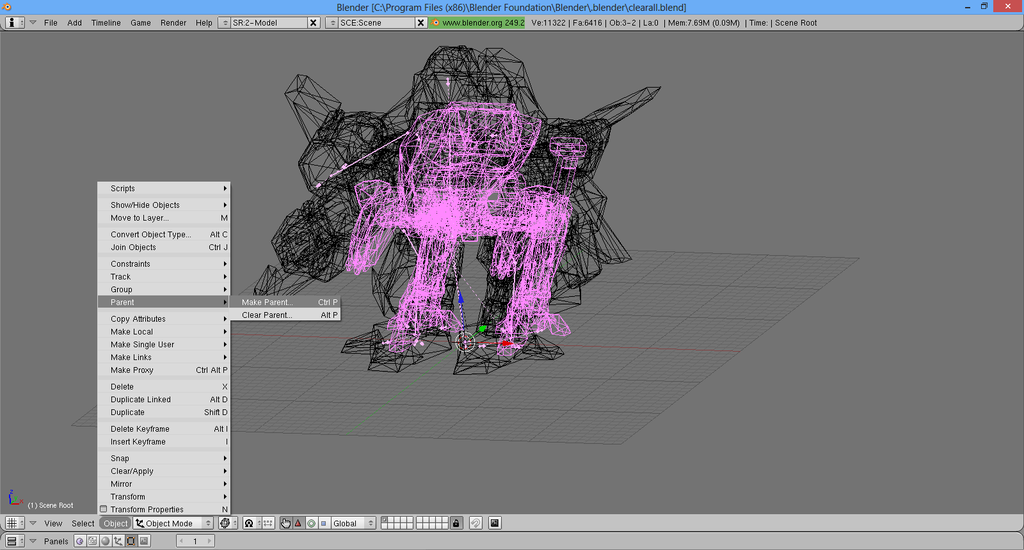
Task: Choose Clear Parent... from submenu
Action: click(285, 315)
